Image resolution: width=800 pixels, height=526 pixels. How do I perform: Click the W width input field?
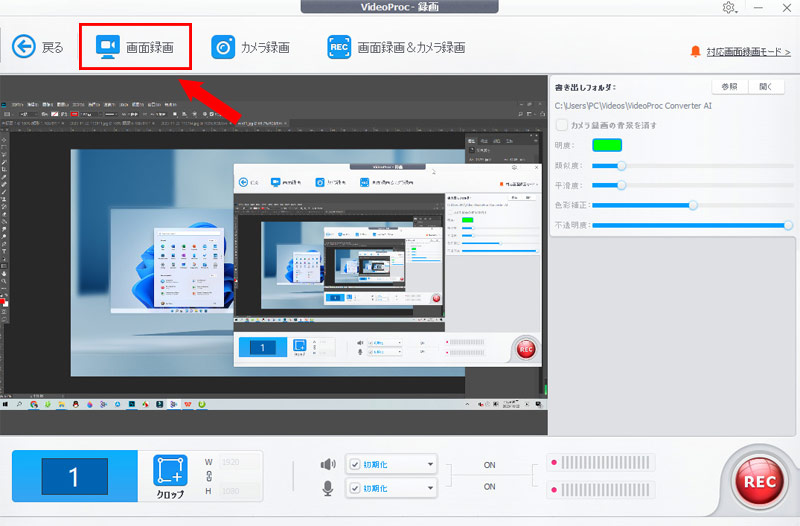pyautogui.click(x=239, y=462)
